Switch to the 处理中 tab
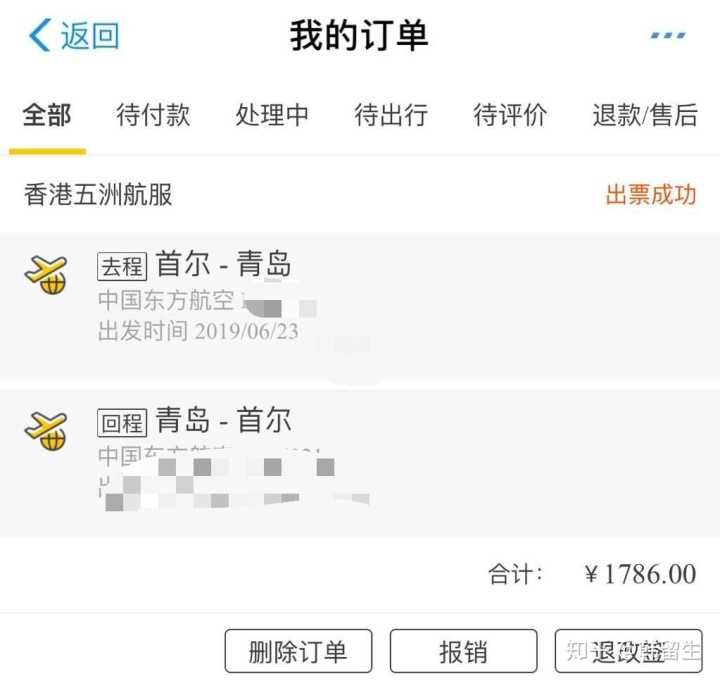Viewport: 720px width, 681px height. pos(272,115)
